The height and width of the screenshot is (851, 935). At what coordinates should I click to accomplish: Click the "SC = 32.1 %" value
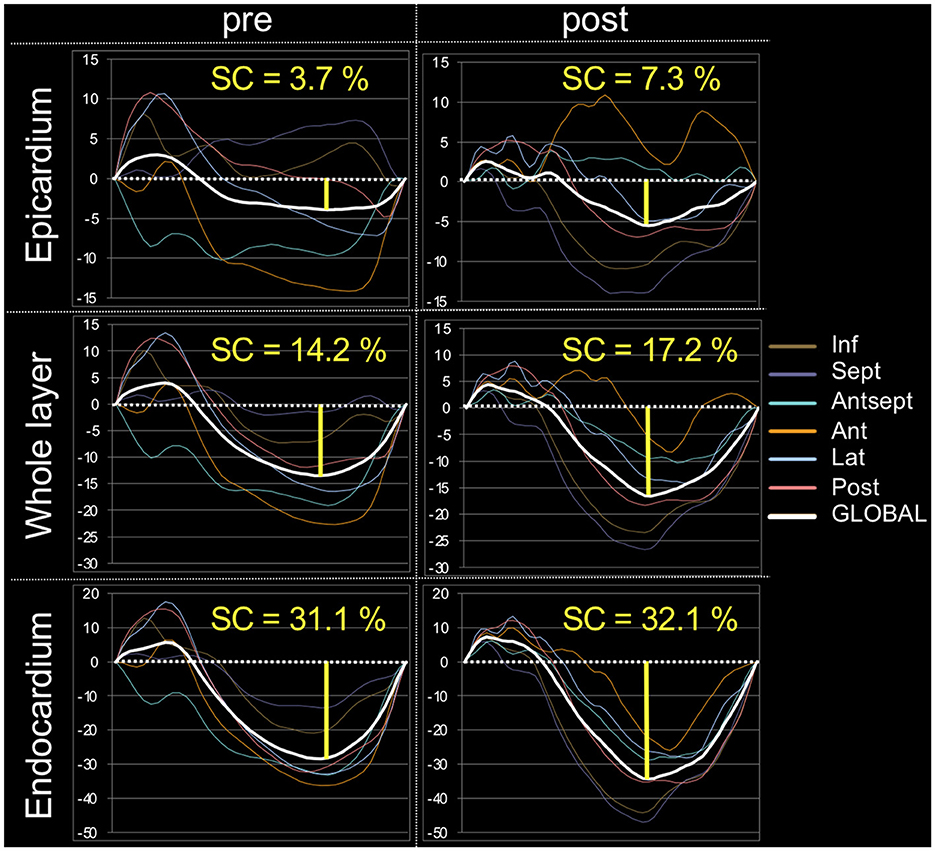650,619
